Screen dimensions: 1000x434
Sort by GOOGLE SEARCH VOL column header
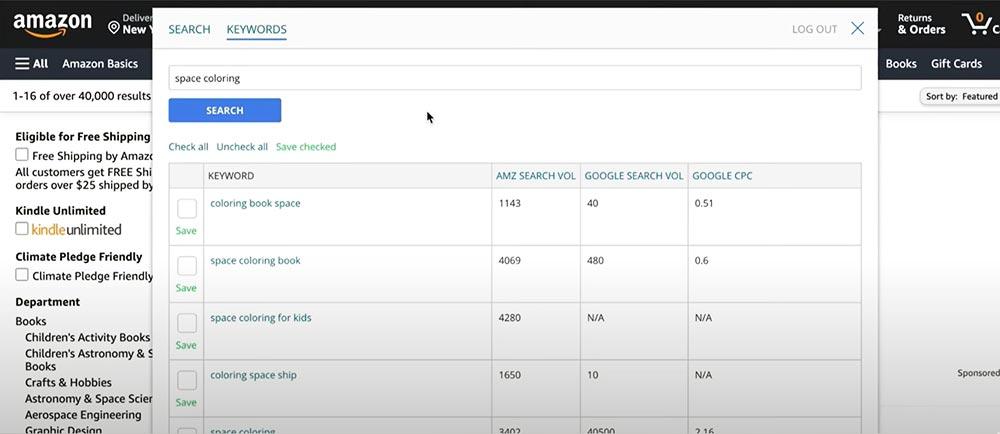point(634,175)
